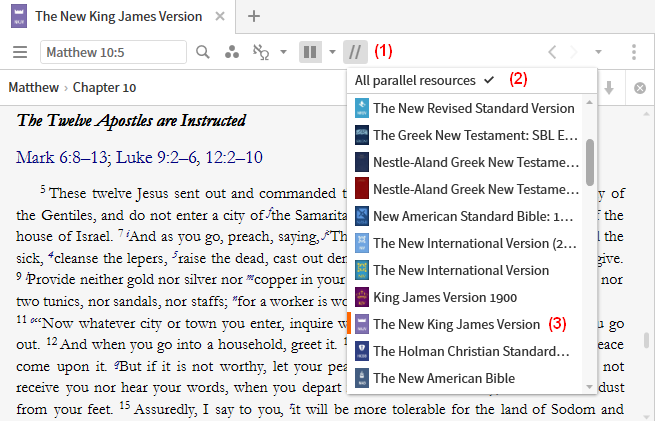Select All parallel resources option
Image resolution: width=655 pixels, height=421 pixels.
click(472, 80)
